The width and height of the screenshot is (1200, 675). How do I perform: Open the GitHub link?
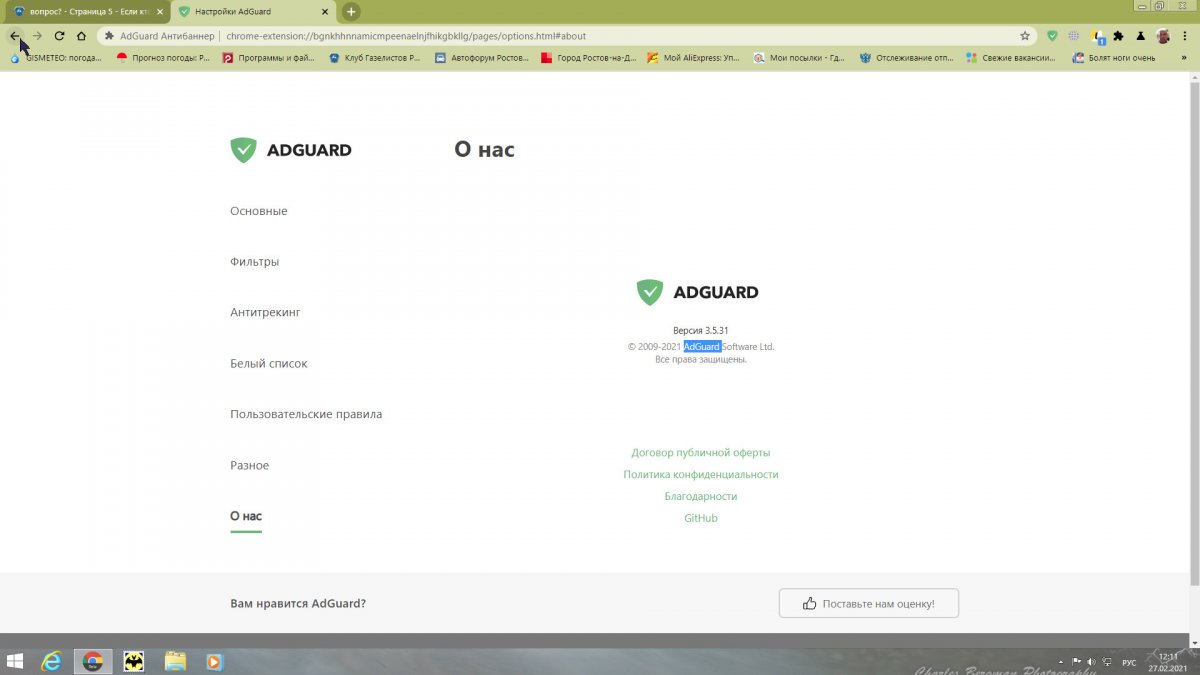pos(701,518)
